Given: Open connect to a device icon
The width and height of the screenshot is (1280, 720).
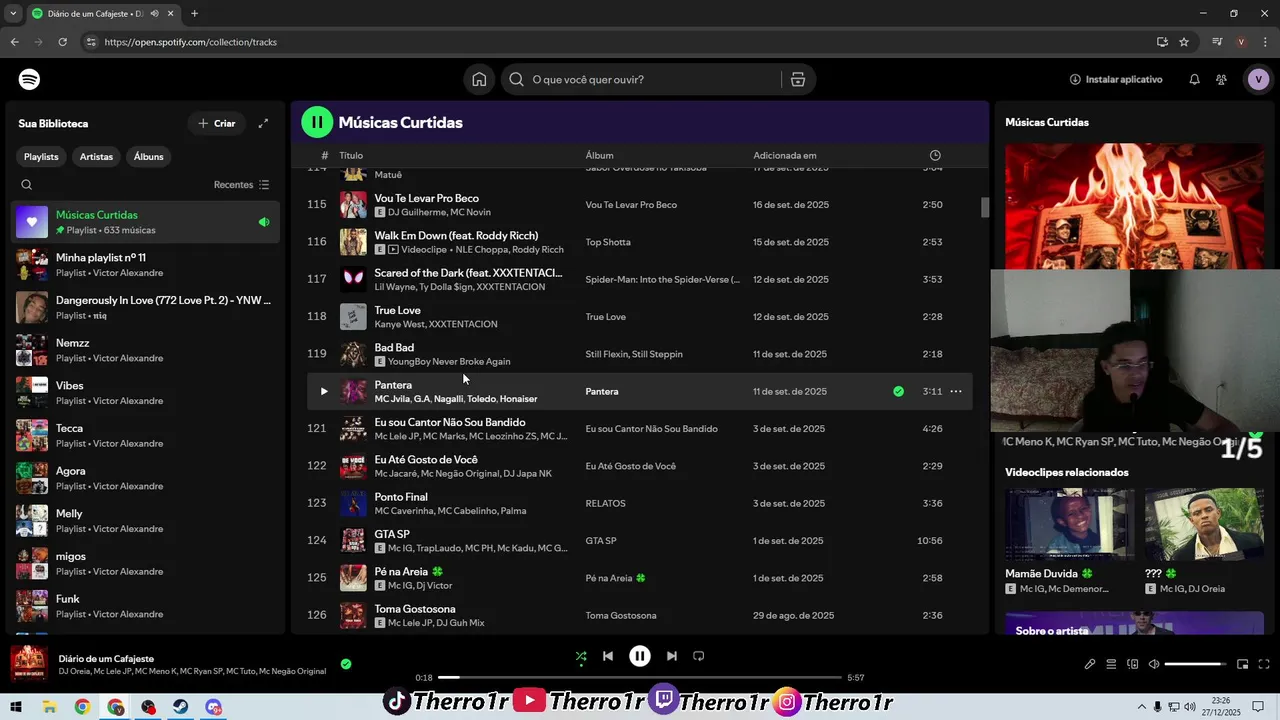Looking at the screenshot, I should (x=1133, y=664).
